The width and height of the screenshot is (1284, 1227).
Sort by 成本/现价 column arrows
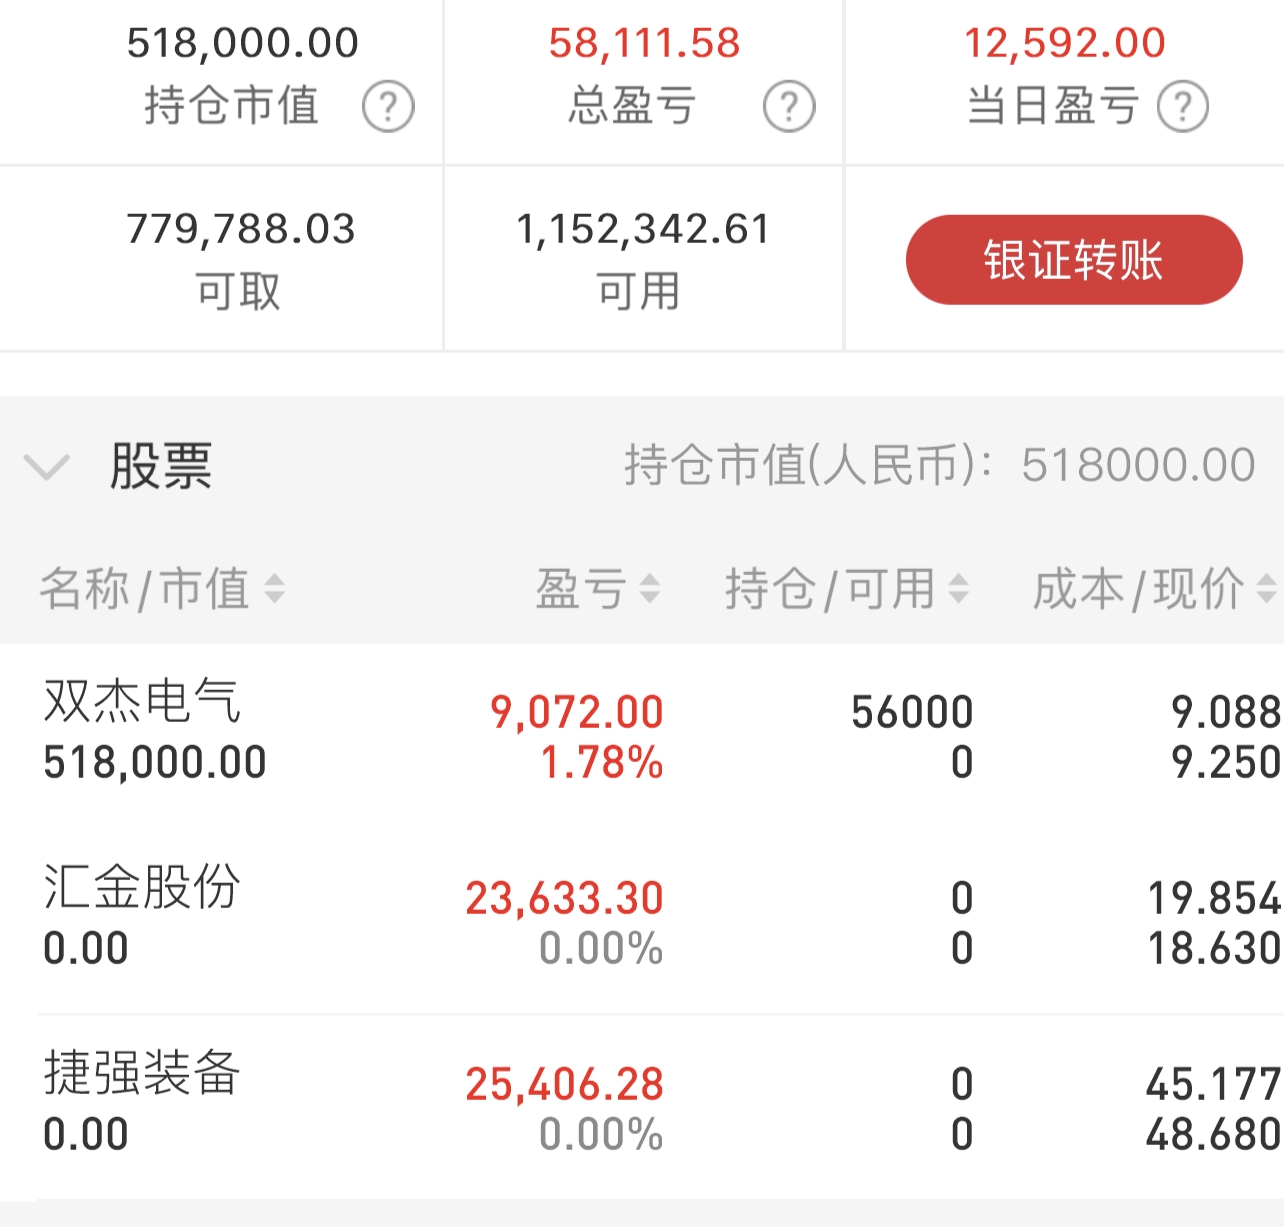tap(1266, 589)
